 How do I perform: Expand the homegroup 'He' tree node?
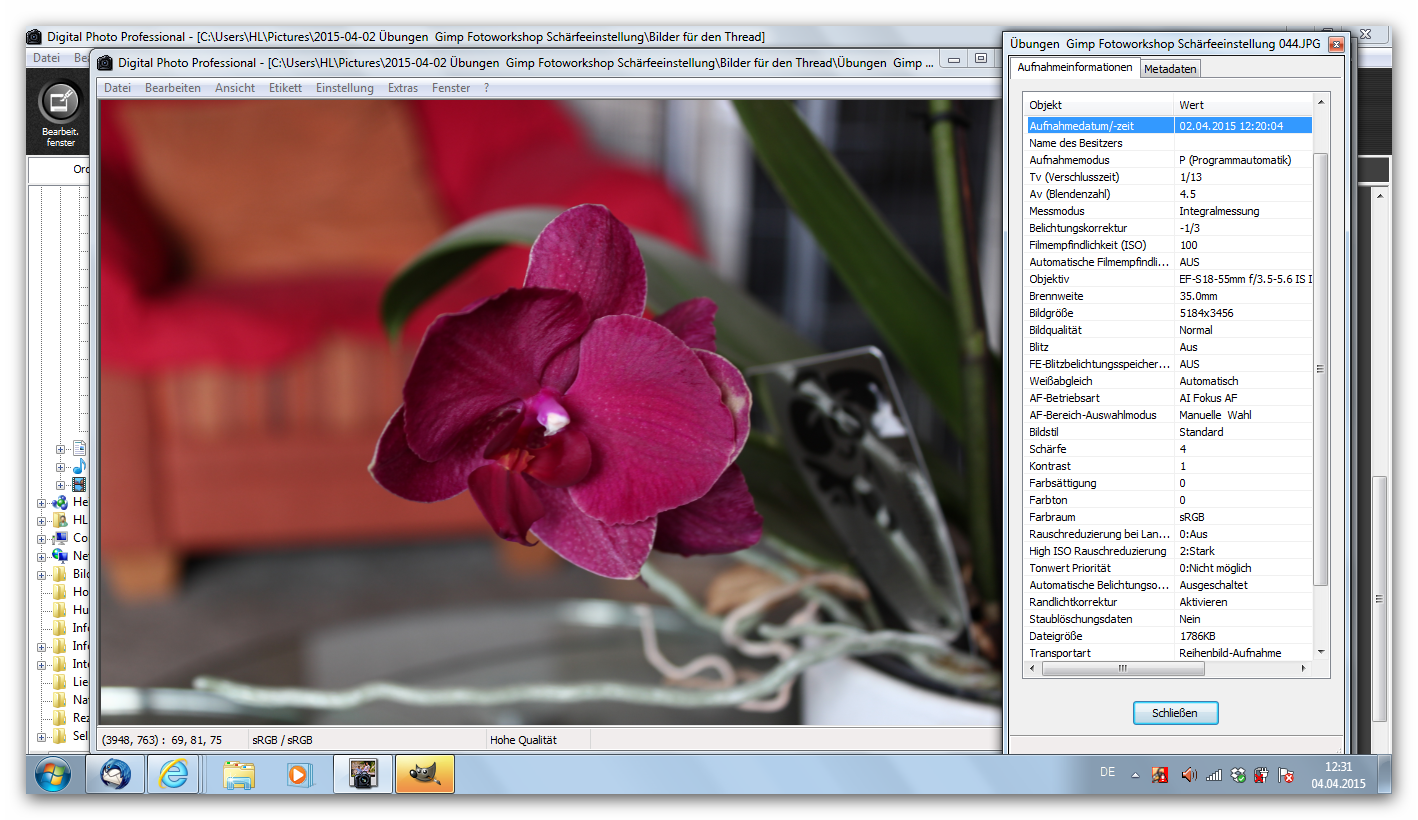pos(42,503)
